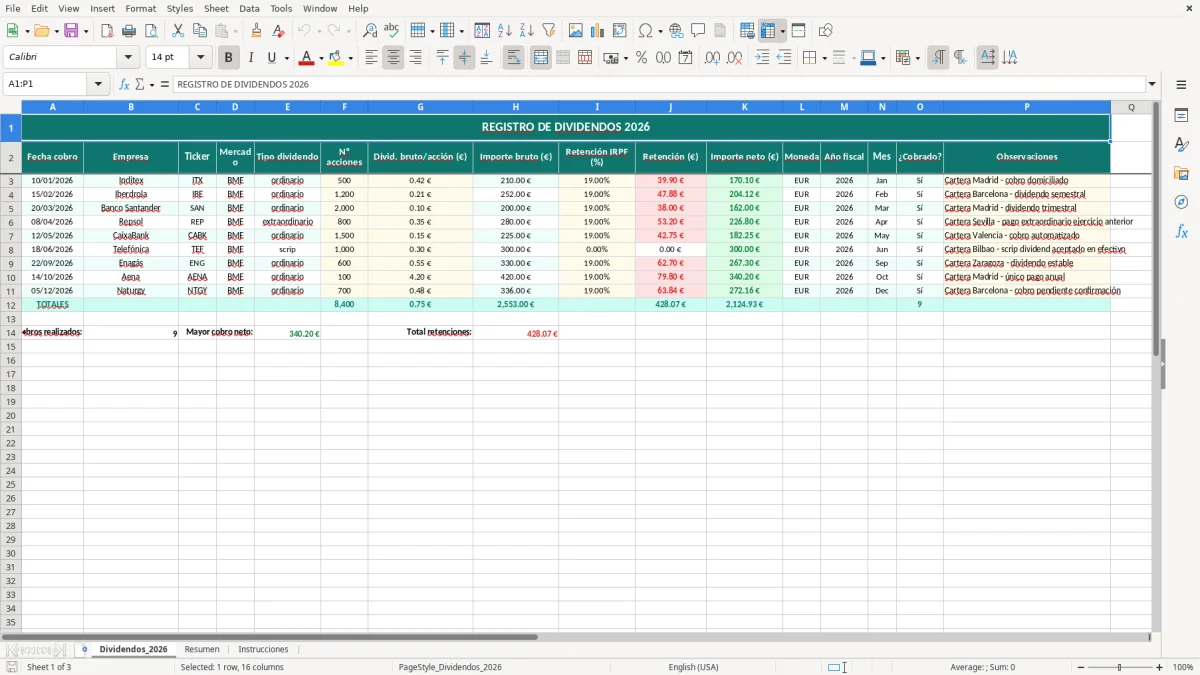This screenshot has width=1200, height=675.
Task: Center cell content vertically
Action: coord(464,58)
